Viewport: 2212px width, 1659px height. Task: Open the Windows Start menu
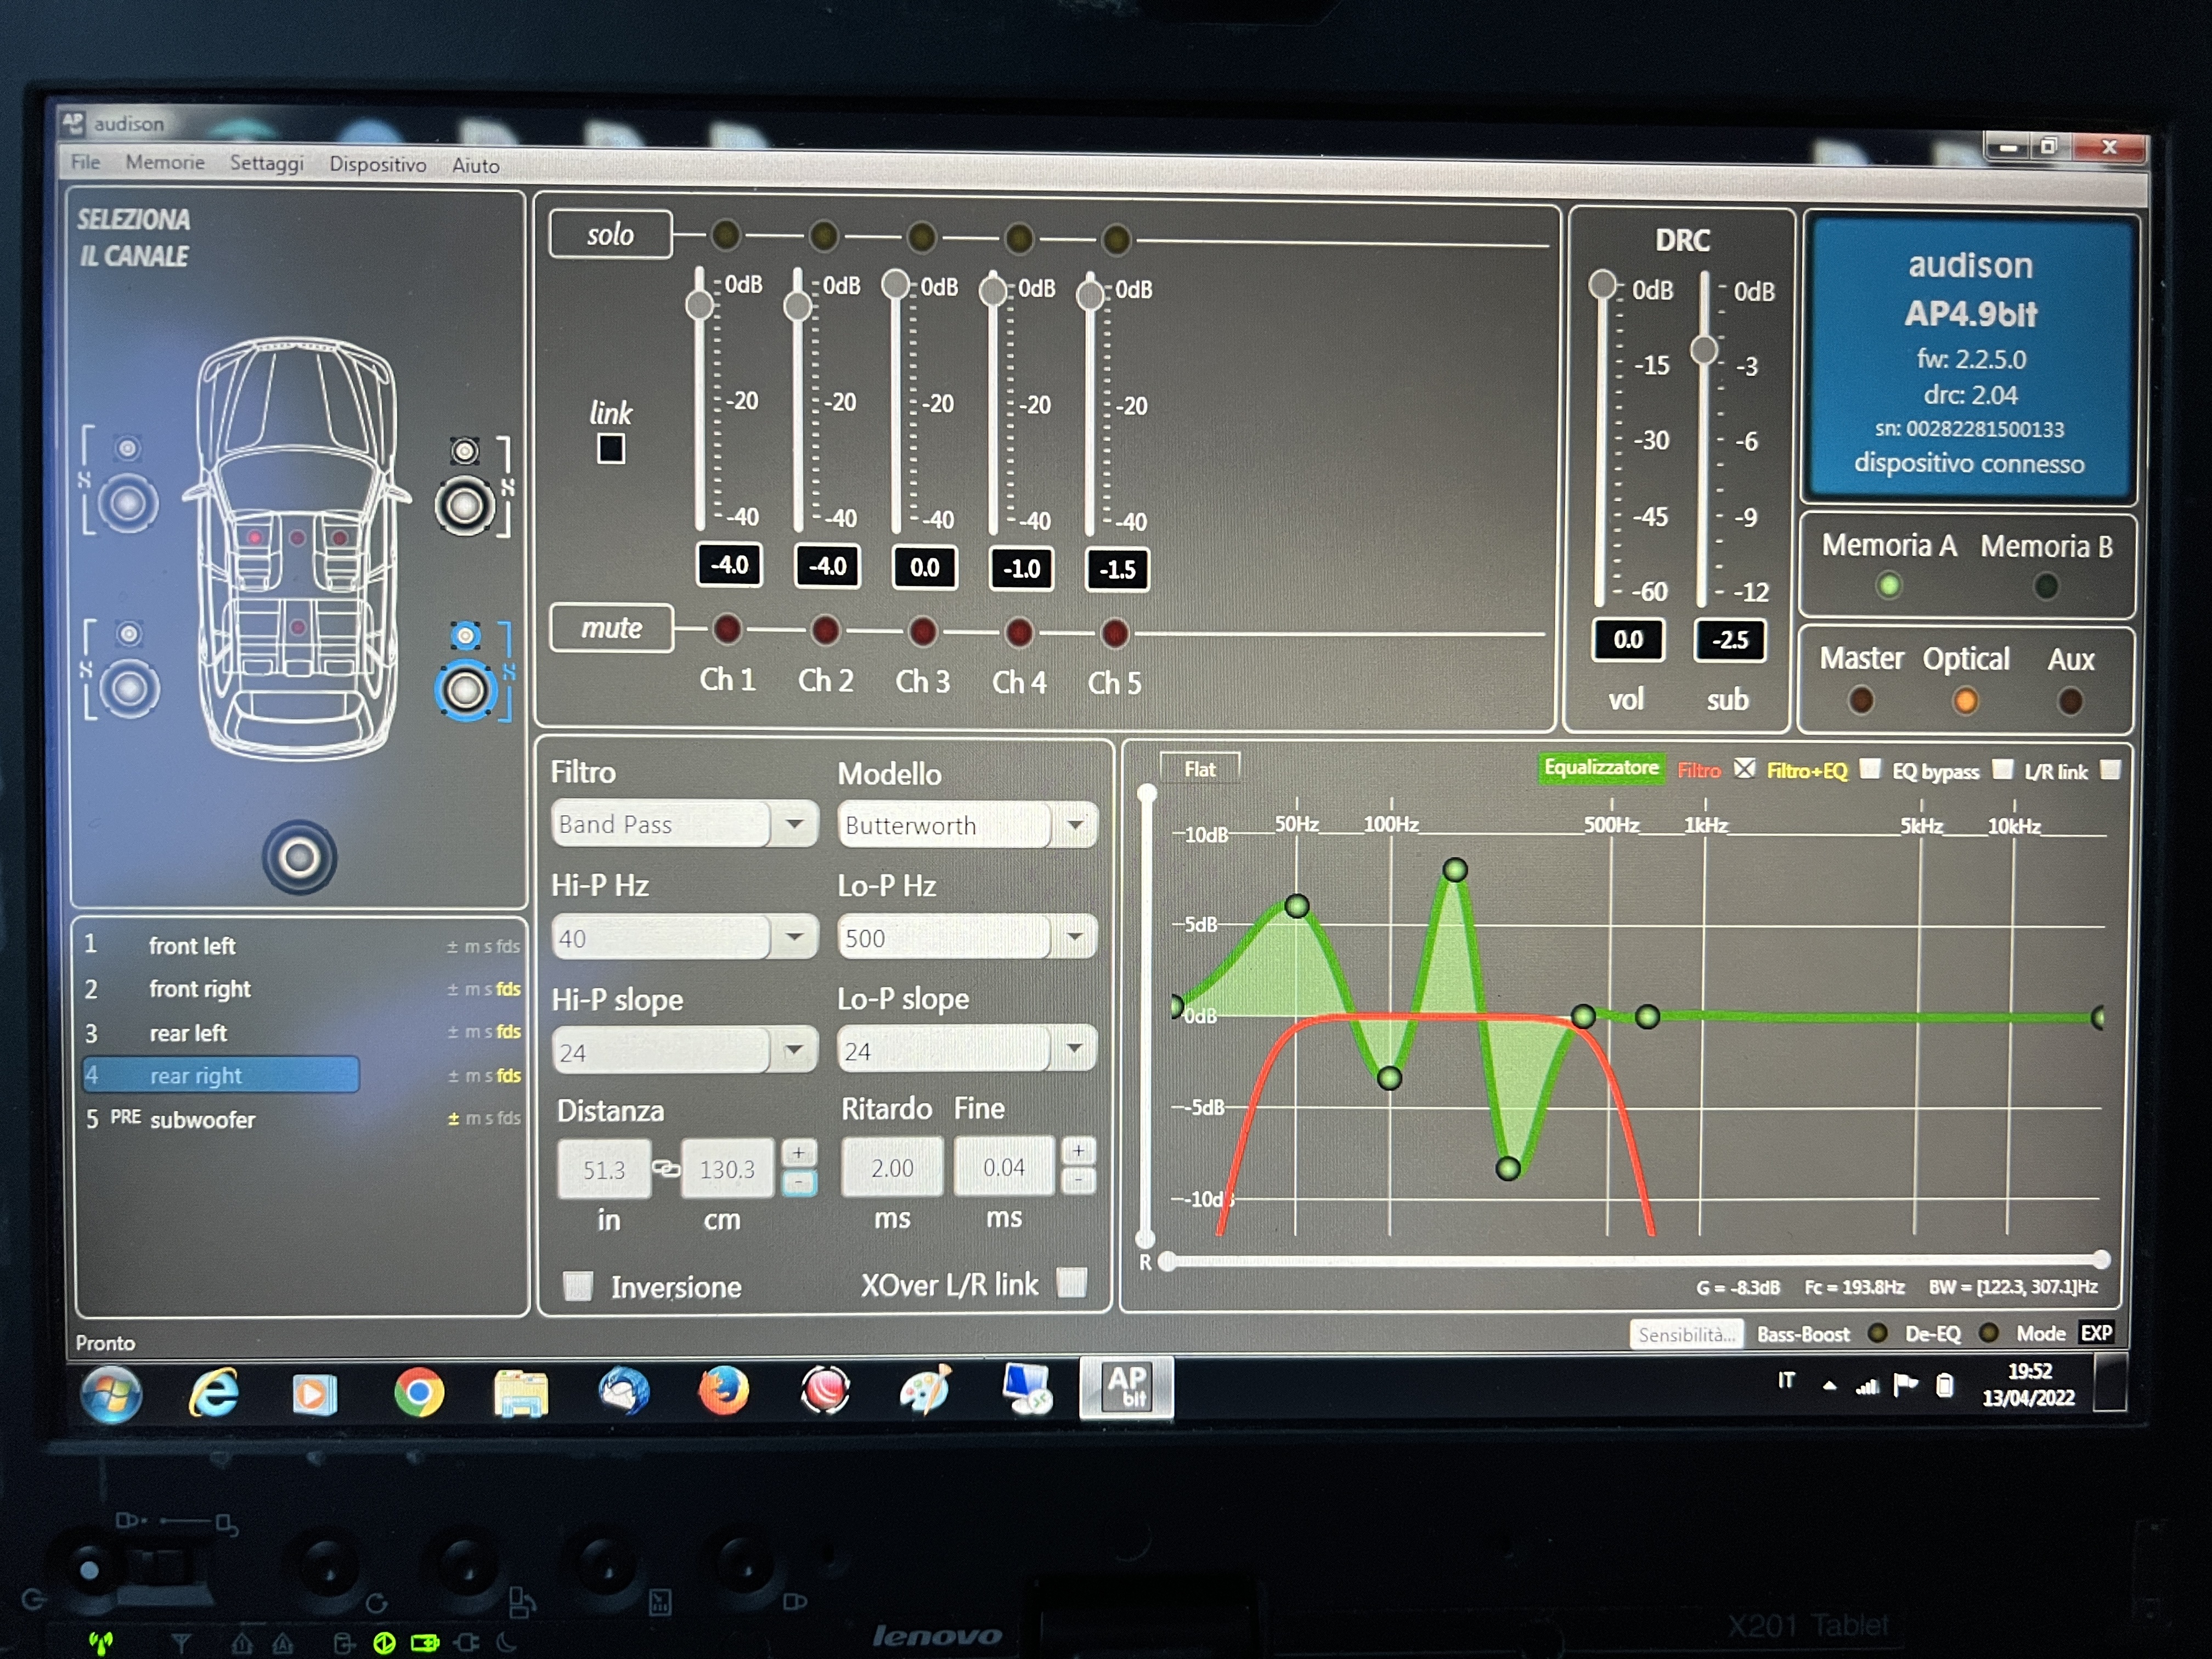tap(111, 1393)
